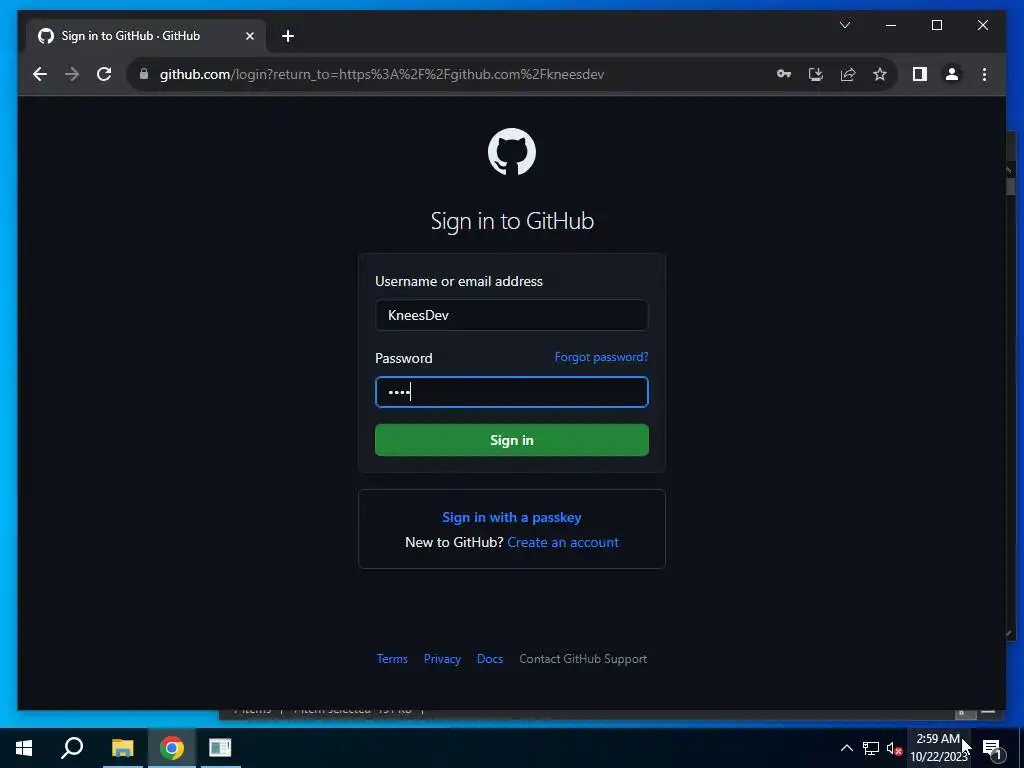Image resolution: width=1024 pixels, height=768 pixels.
Task: Click the browser forward arrow
Action: click(72, 74)
